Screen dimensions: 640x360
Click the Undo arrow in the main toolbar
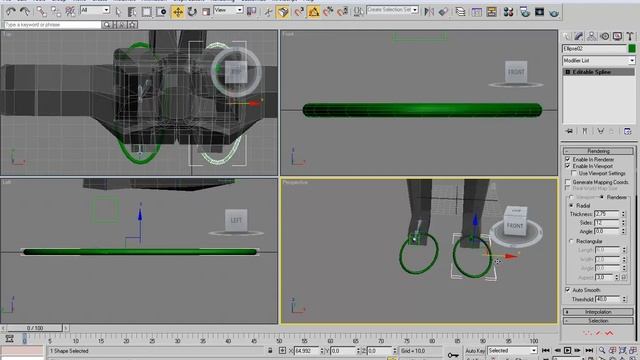(x=11, y=11)
